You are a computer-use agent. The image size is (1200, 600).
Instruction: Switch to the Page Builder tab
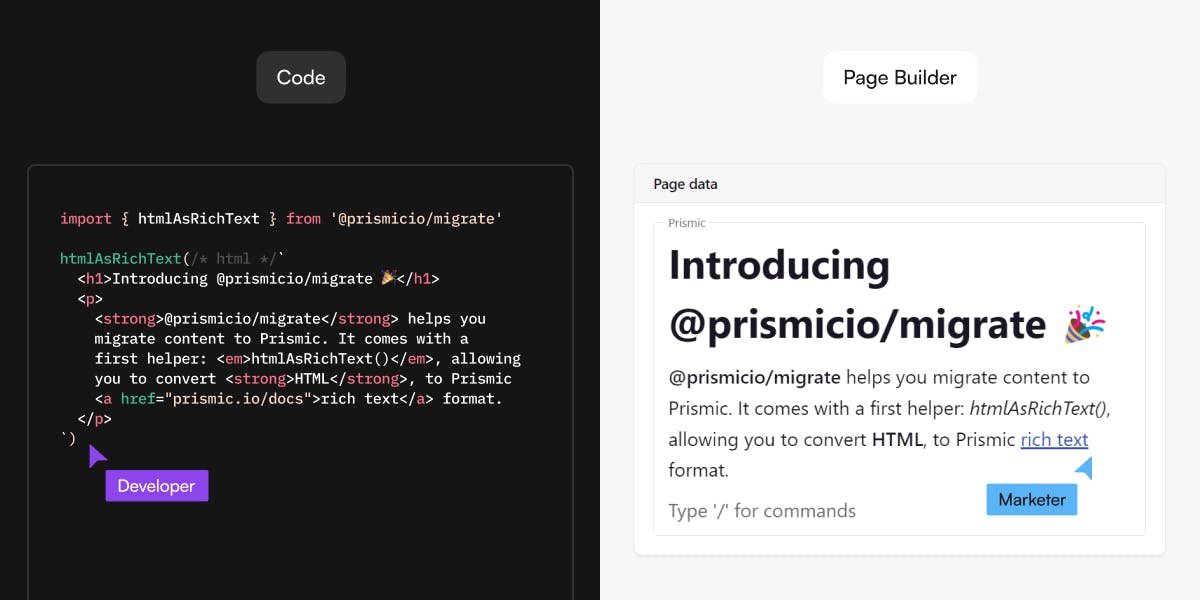pyautogui.click(x=899, y=76)
